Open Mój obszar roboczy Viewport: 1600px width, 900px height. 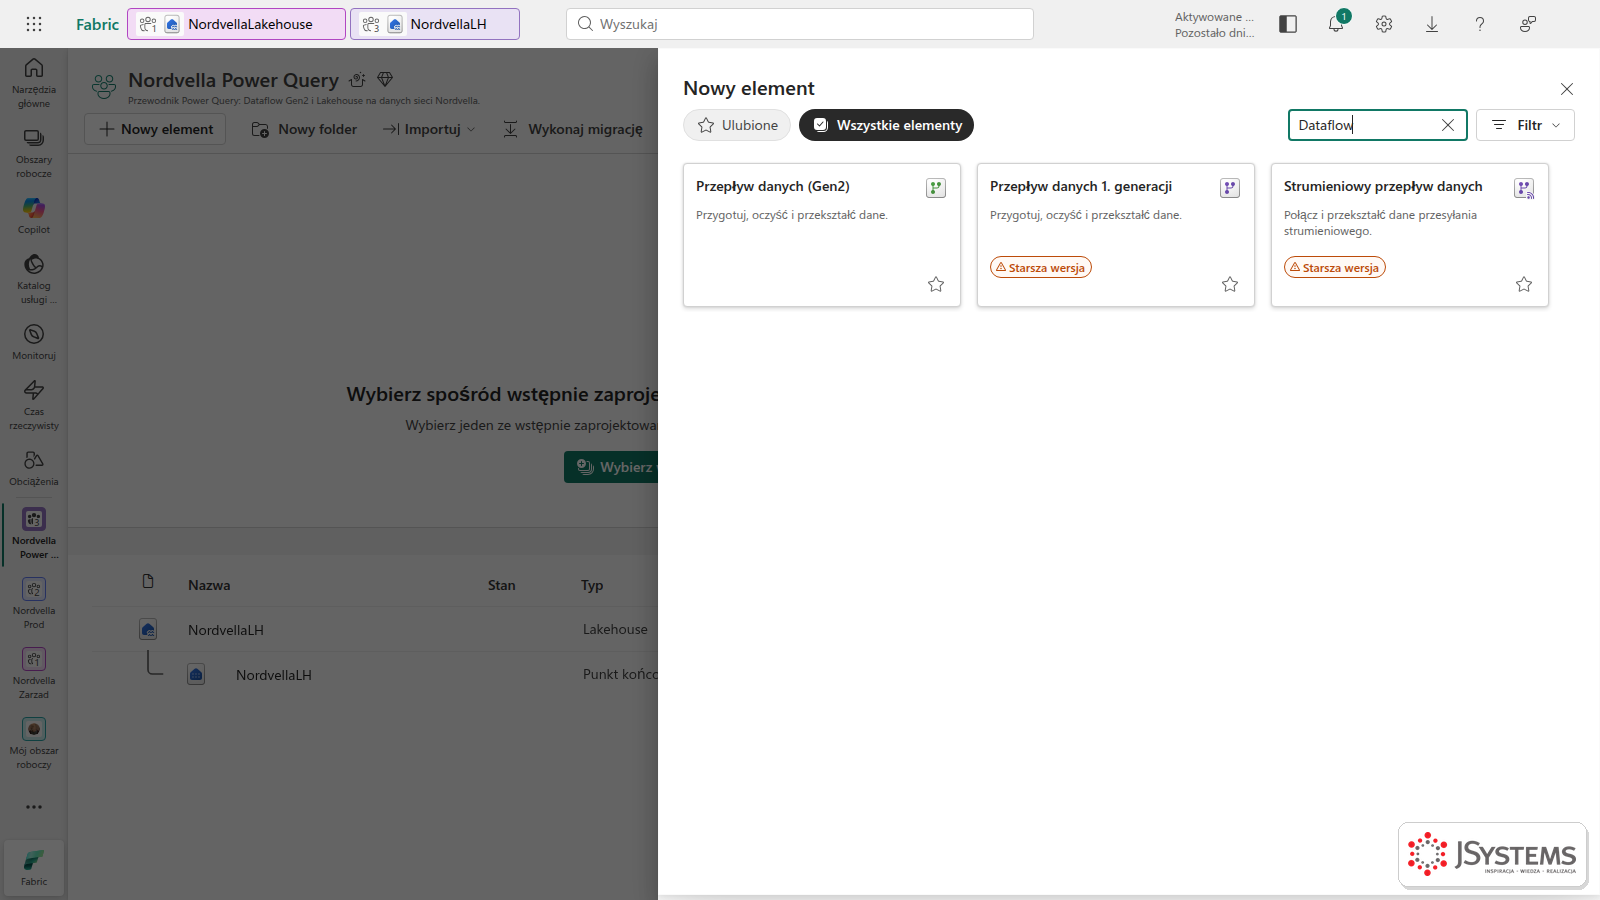click(x=34, y=743)
